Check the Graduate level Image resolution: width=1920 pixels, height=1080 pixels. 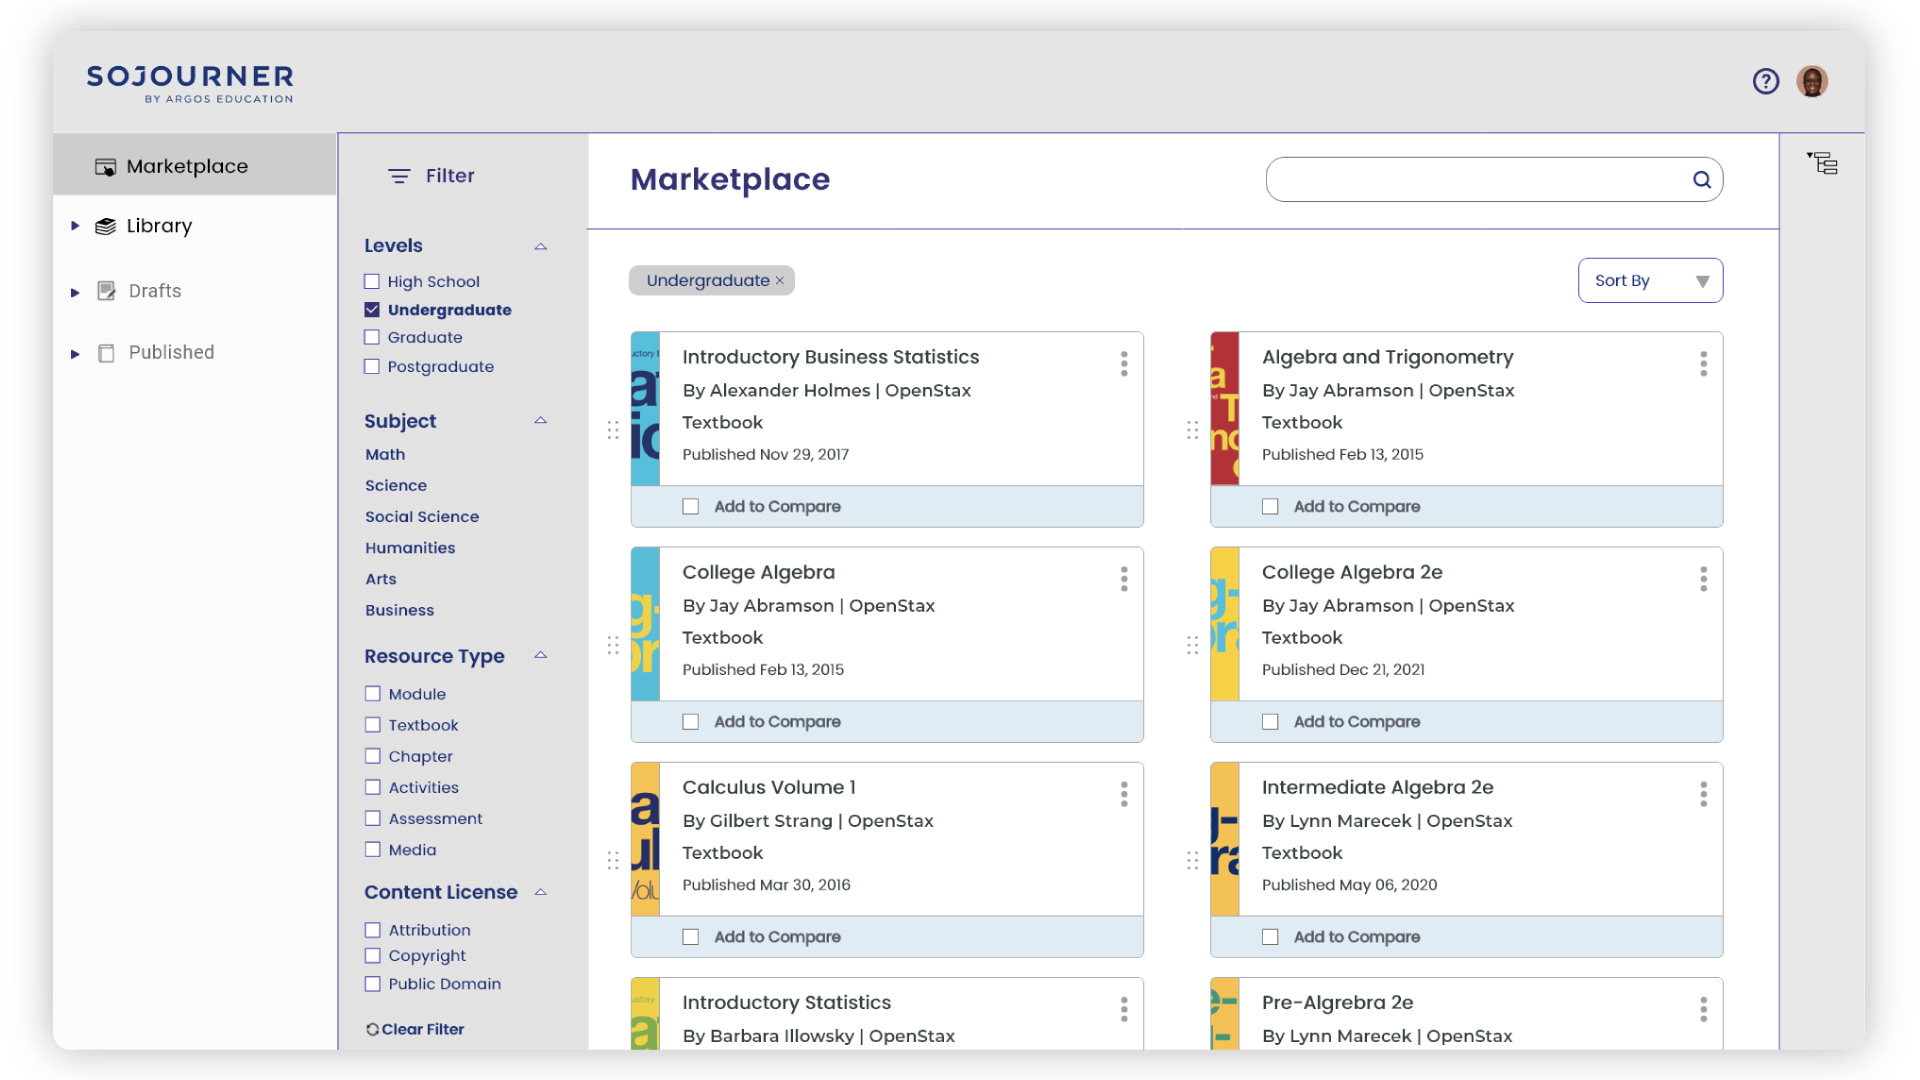click(x=372, y=337)
